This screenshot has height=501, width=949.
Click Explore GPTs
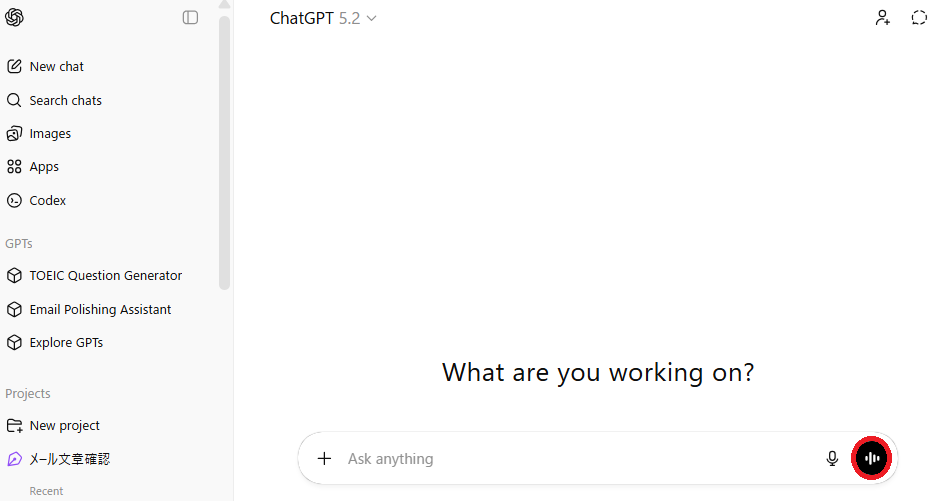[66, 343]
